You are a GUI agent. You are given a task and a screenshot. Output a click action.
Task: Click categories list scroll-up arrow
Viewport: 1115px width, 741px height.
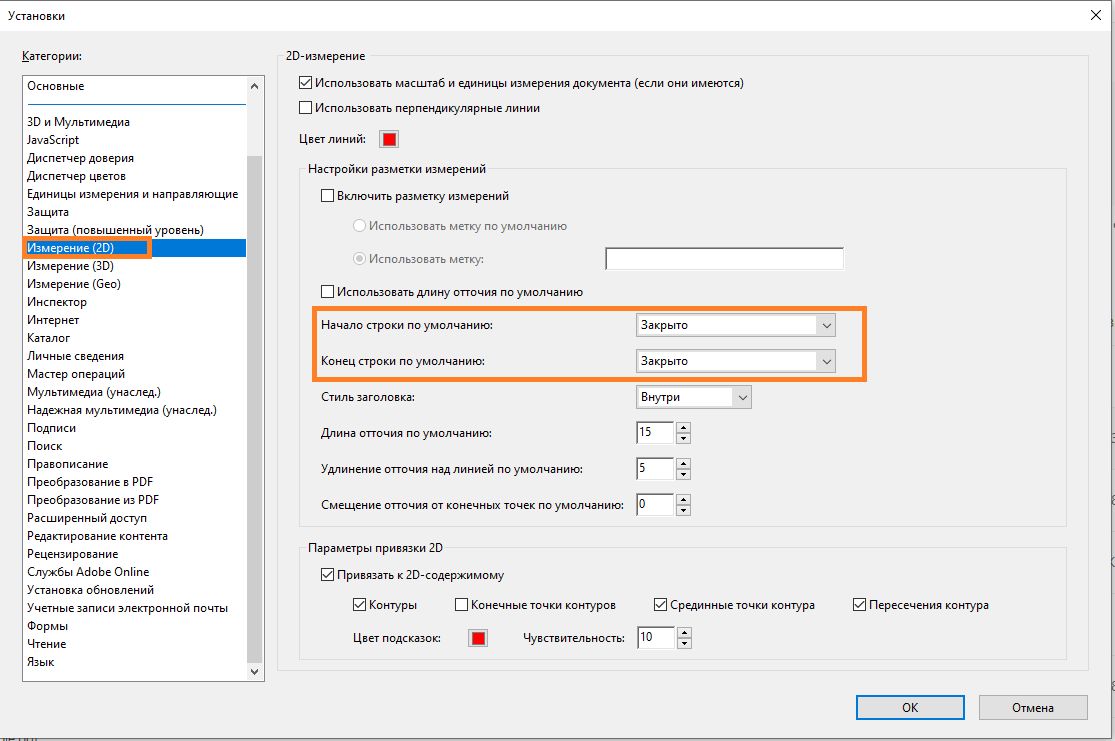(x=255, y=86)
